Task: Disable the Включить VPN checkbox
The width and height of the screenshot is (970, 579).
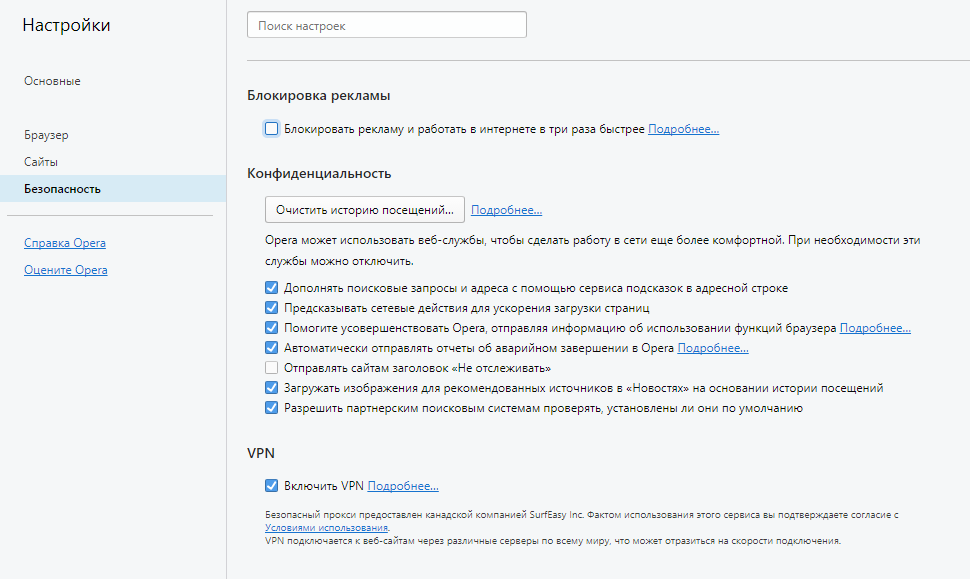Action: point(272,486)
